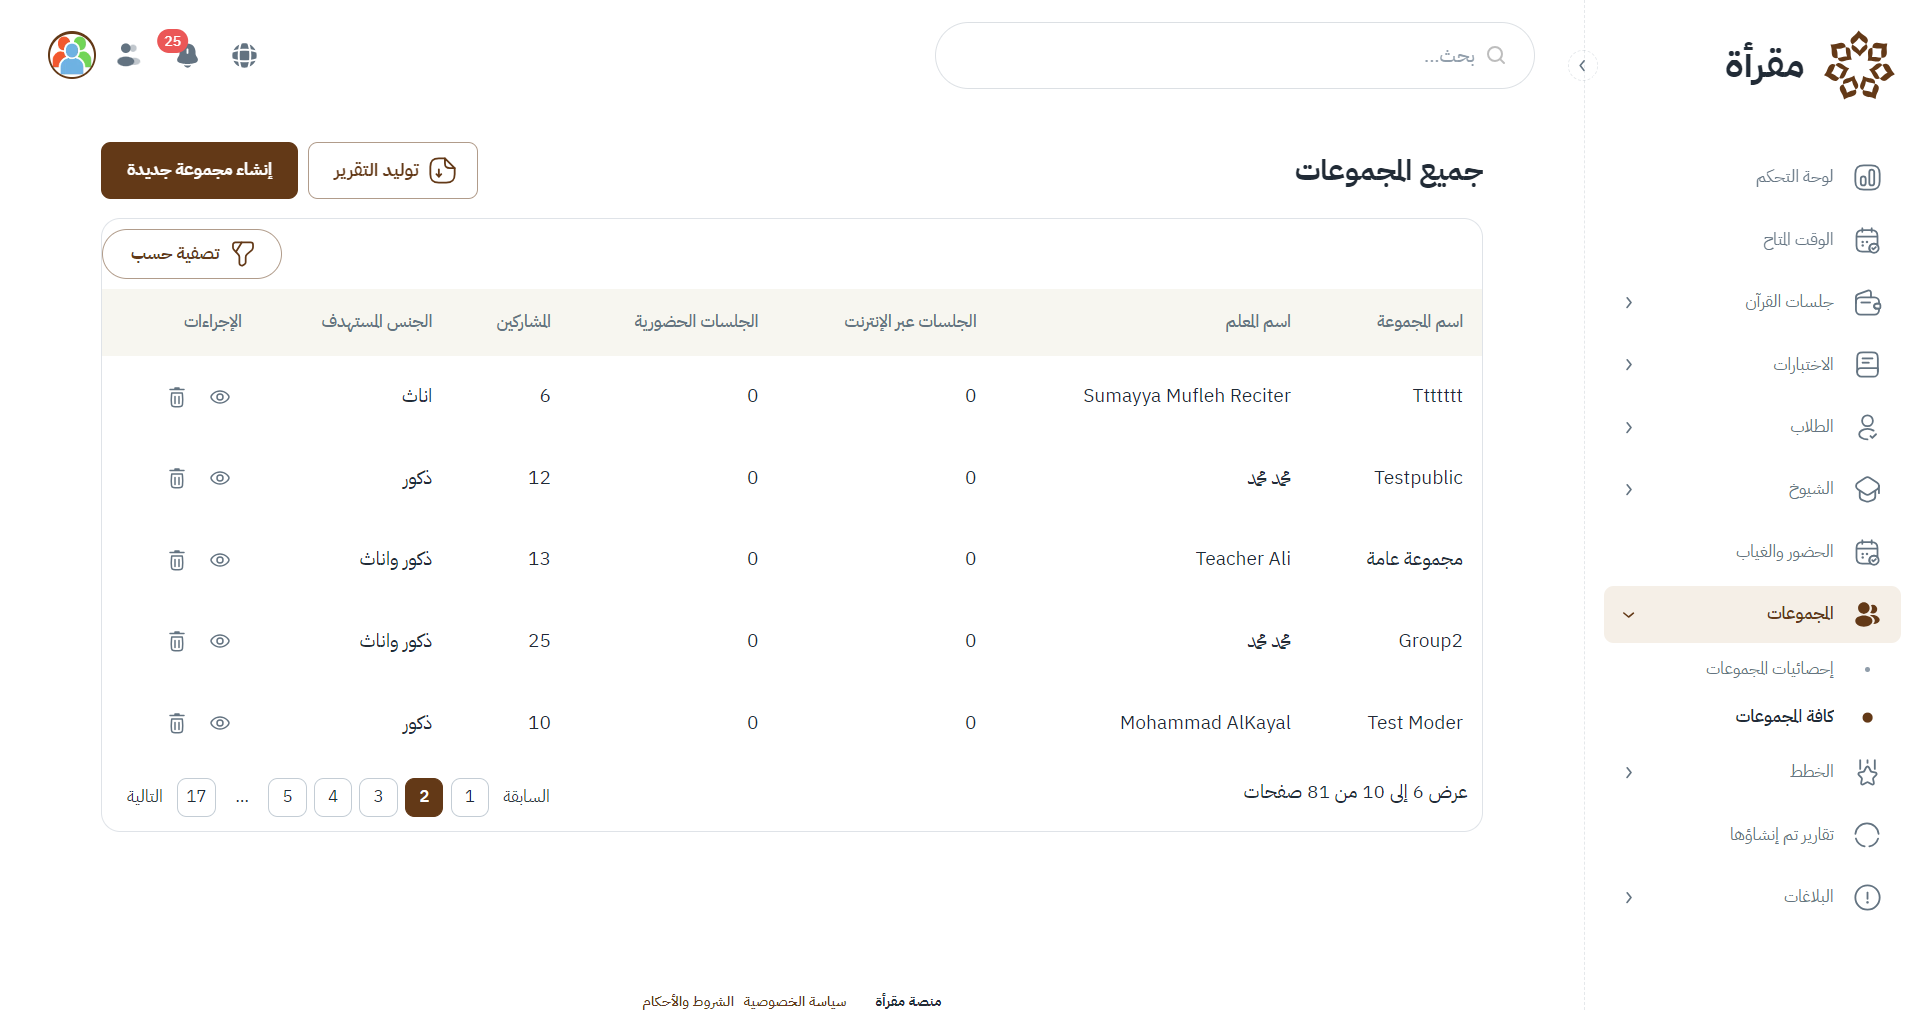Go to لوحة التحكم dashboard menu item
Image resolution: width=1920 pixels, height=1022 pixels.
(1794, 177)
